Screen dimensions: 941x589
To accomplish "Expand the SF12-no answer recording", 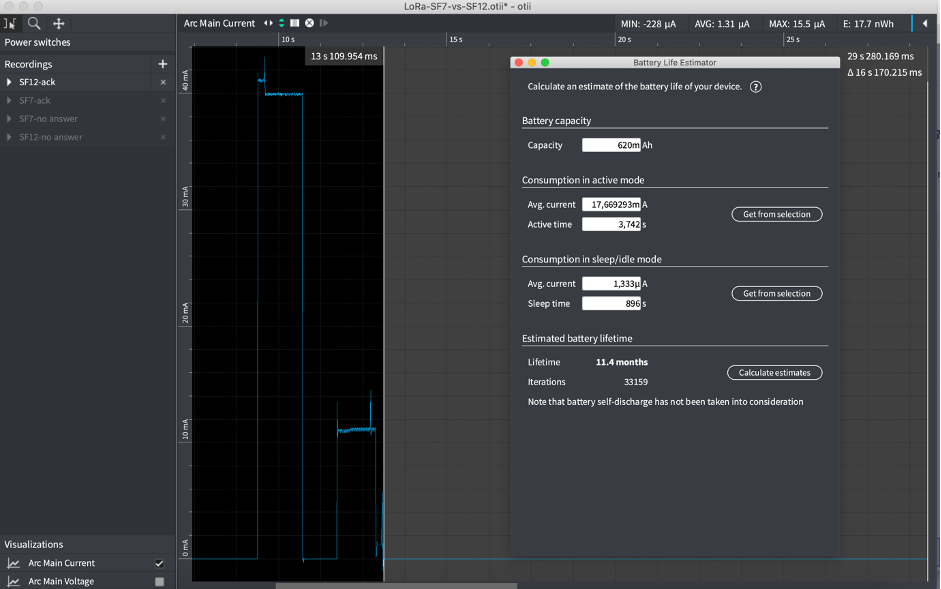I will pos(9,137).
